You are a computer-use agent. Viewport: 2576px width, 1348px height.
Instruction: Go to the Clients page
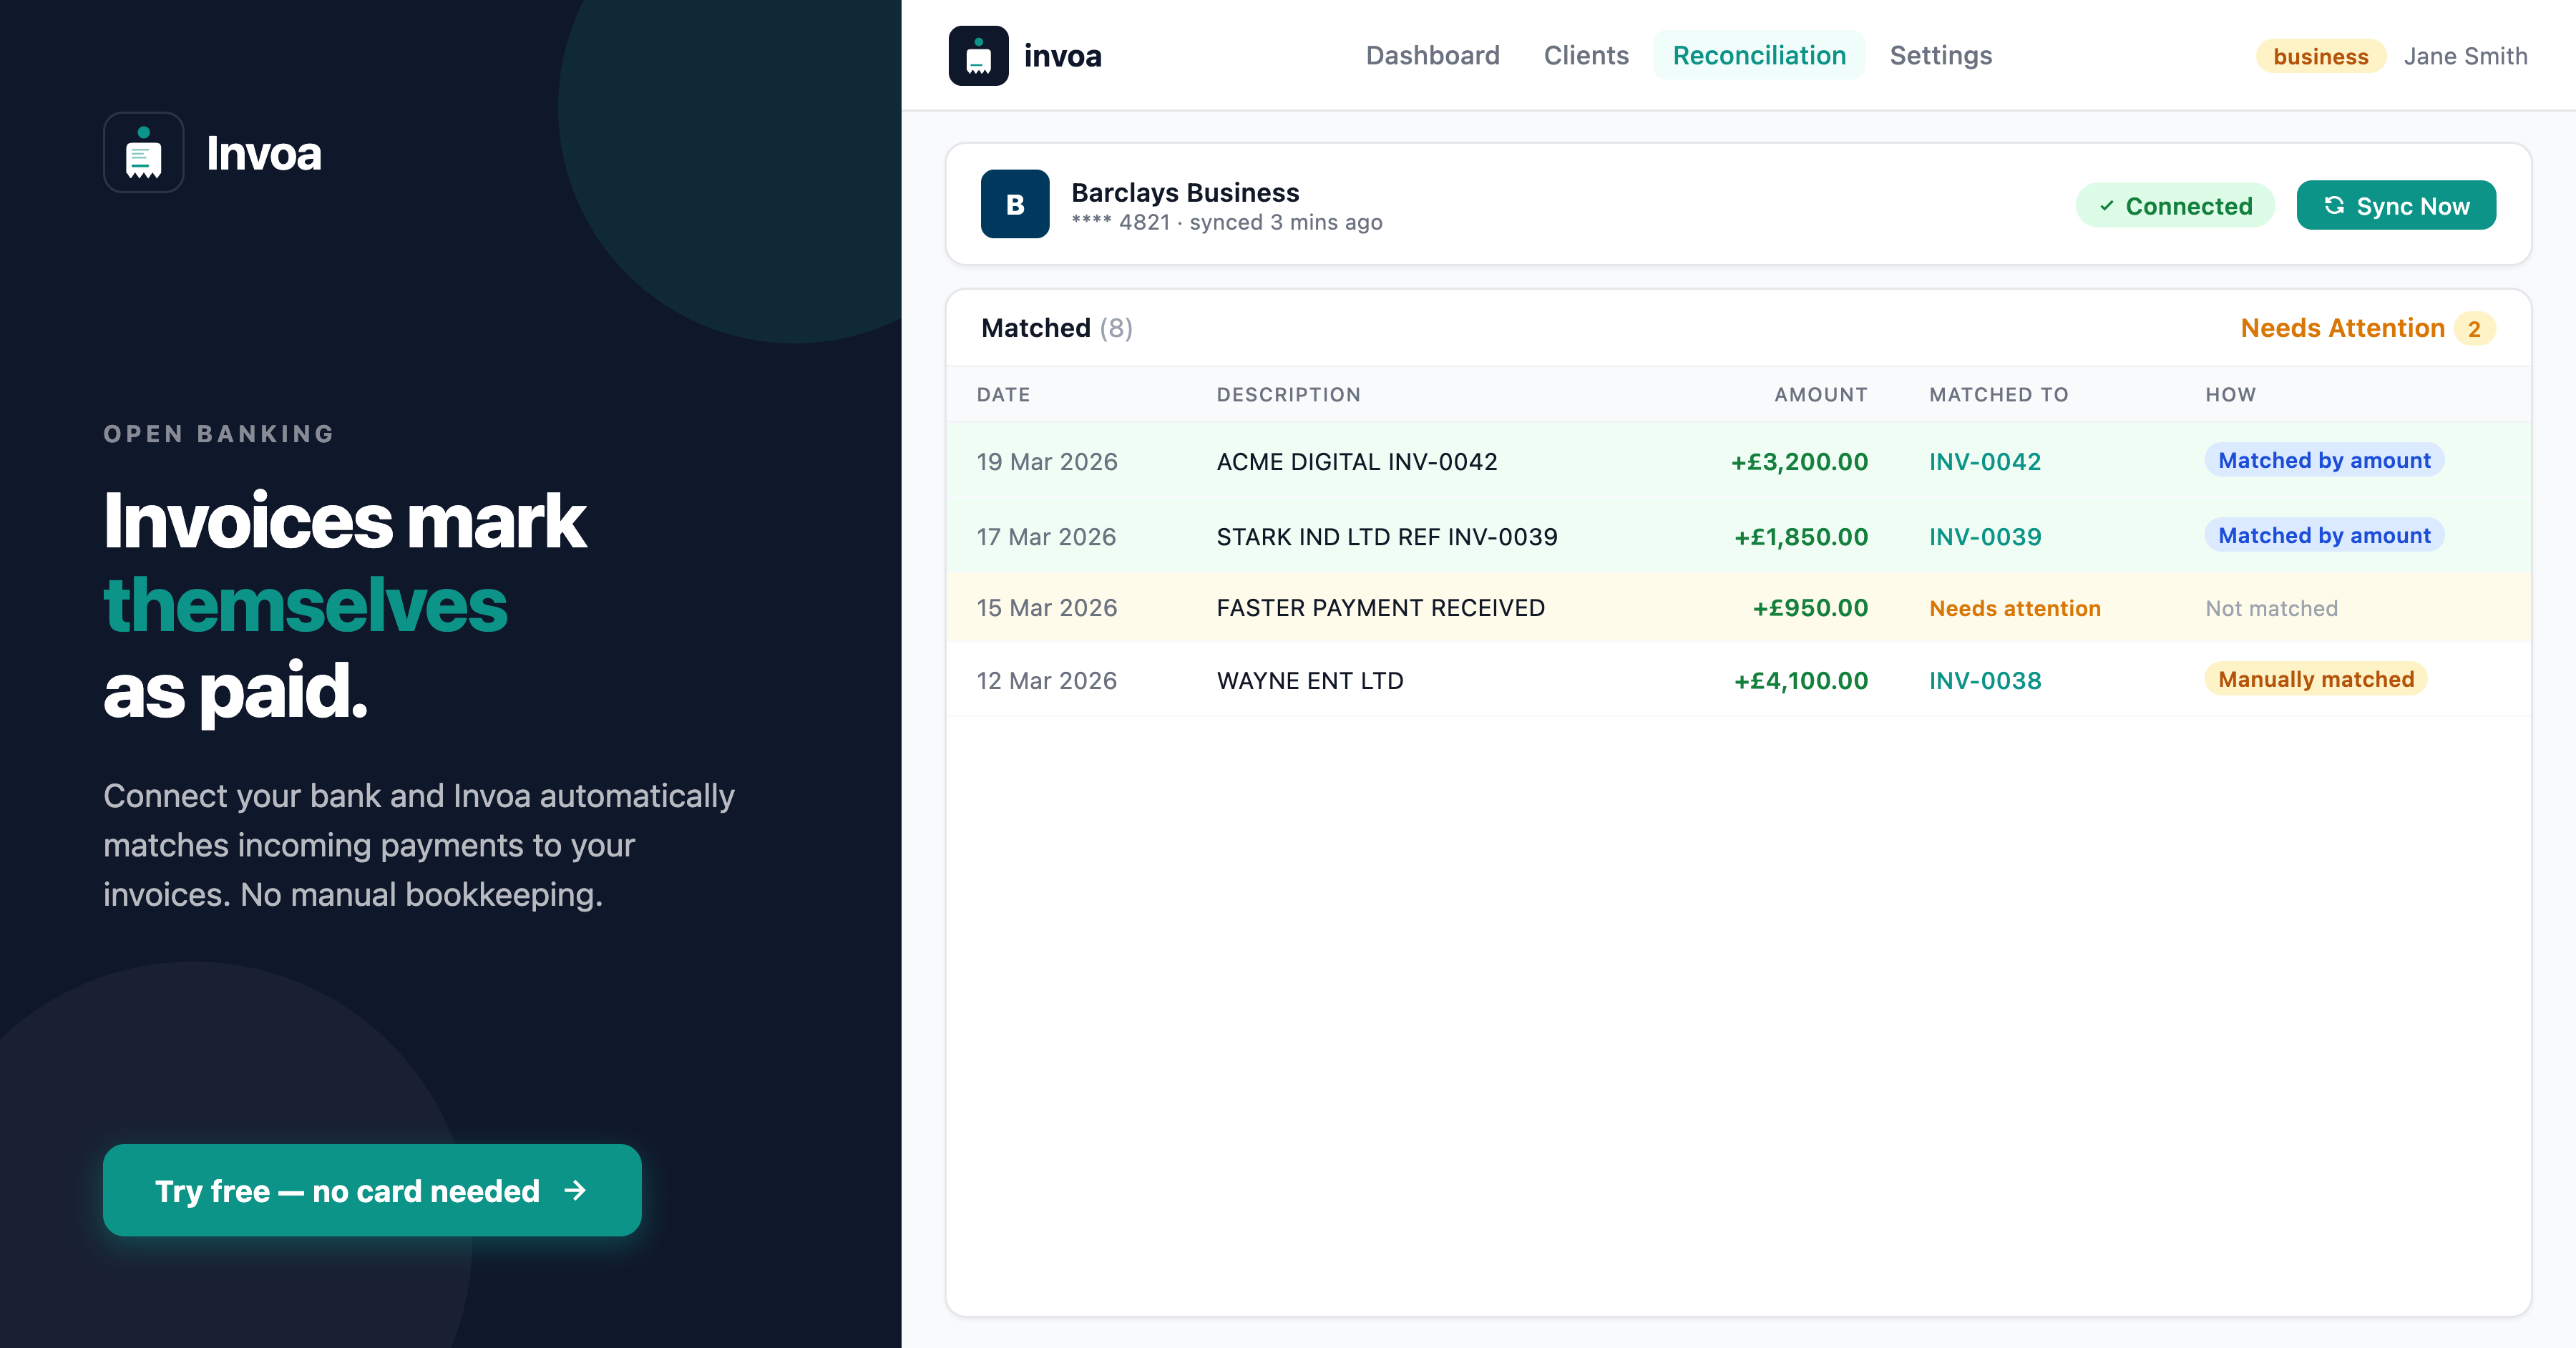[x=1586, y=56]
